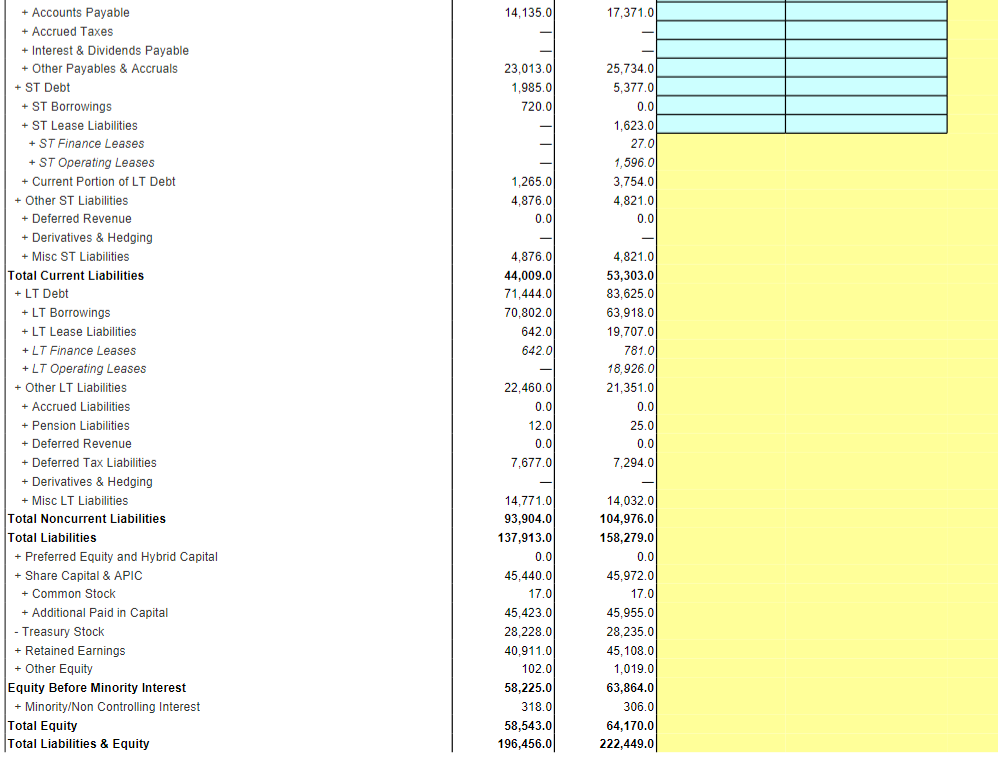998x762 pixels.
Task: Select the second blue cell in ST Debt row
Action: tap(866, 87)
